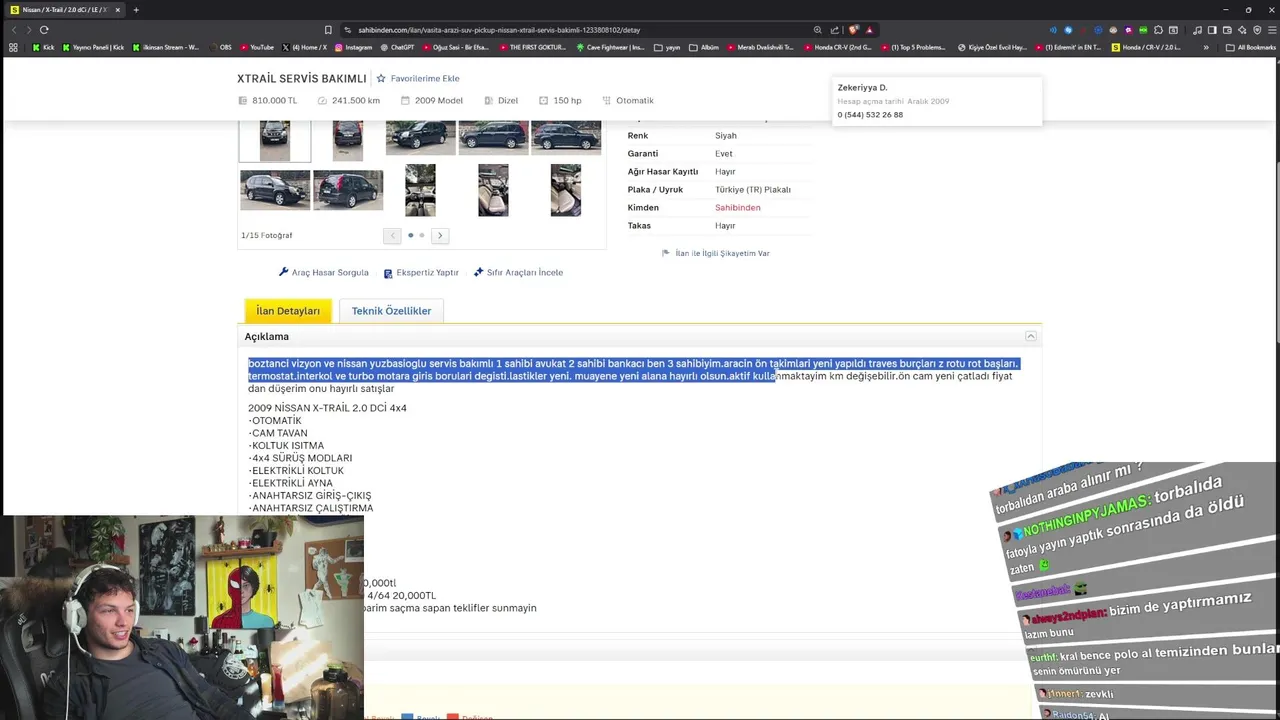Click gallery previous-page left arrow
The width and height of the screenshot is (1280, 720).
392,235
